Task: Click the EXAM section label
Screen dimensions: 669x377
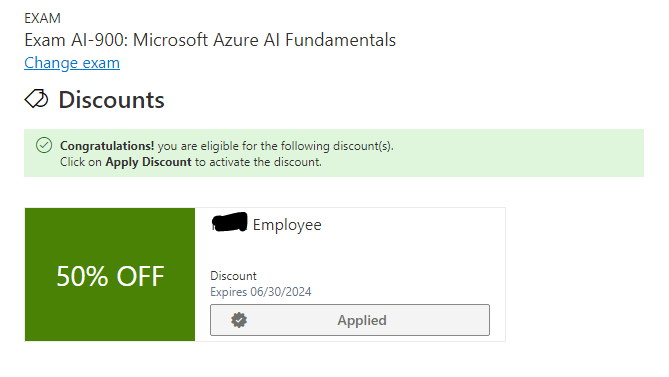Action: click(42, 18)
